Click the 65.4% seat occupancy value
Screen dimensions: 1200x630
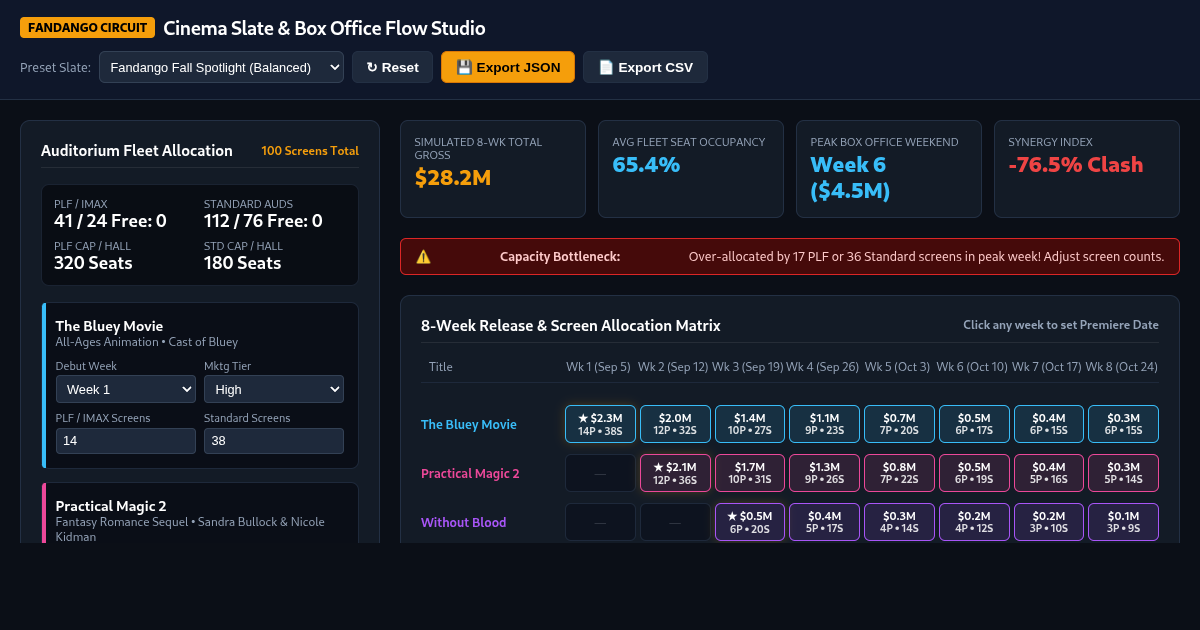click(646, 165)
